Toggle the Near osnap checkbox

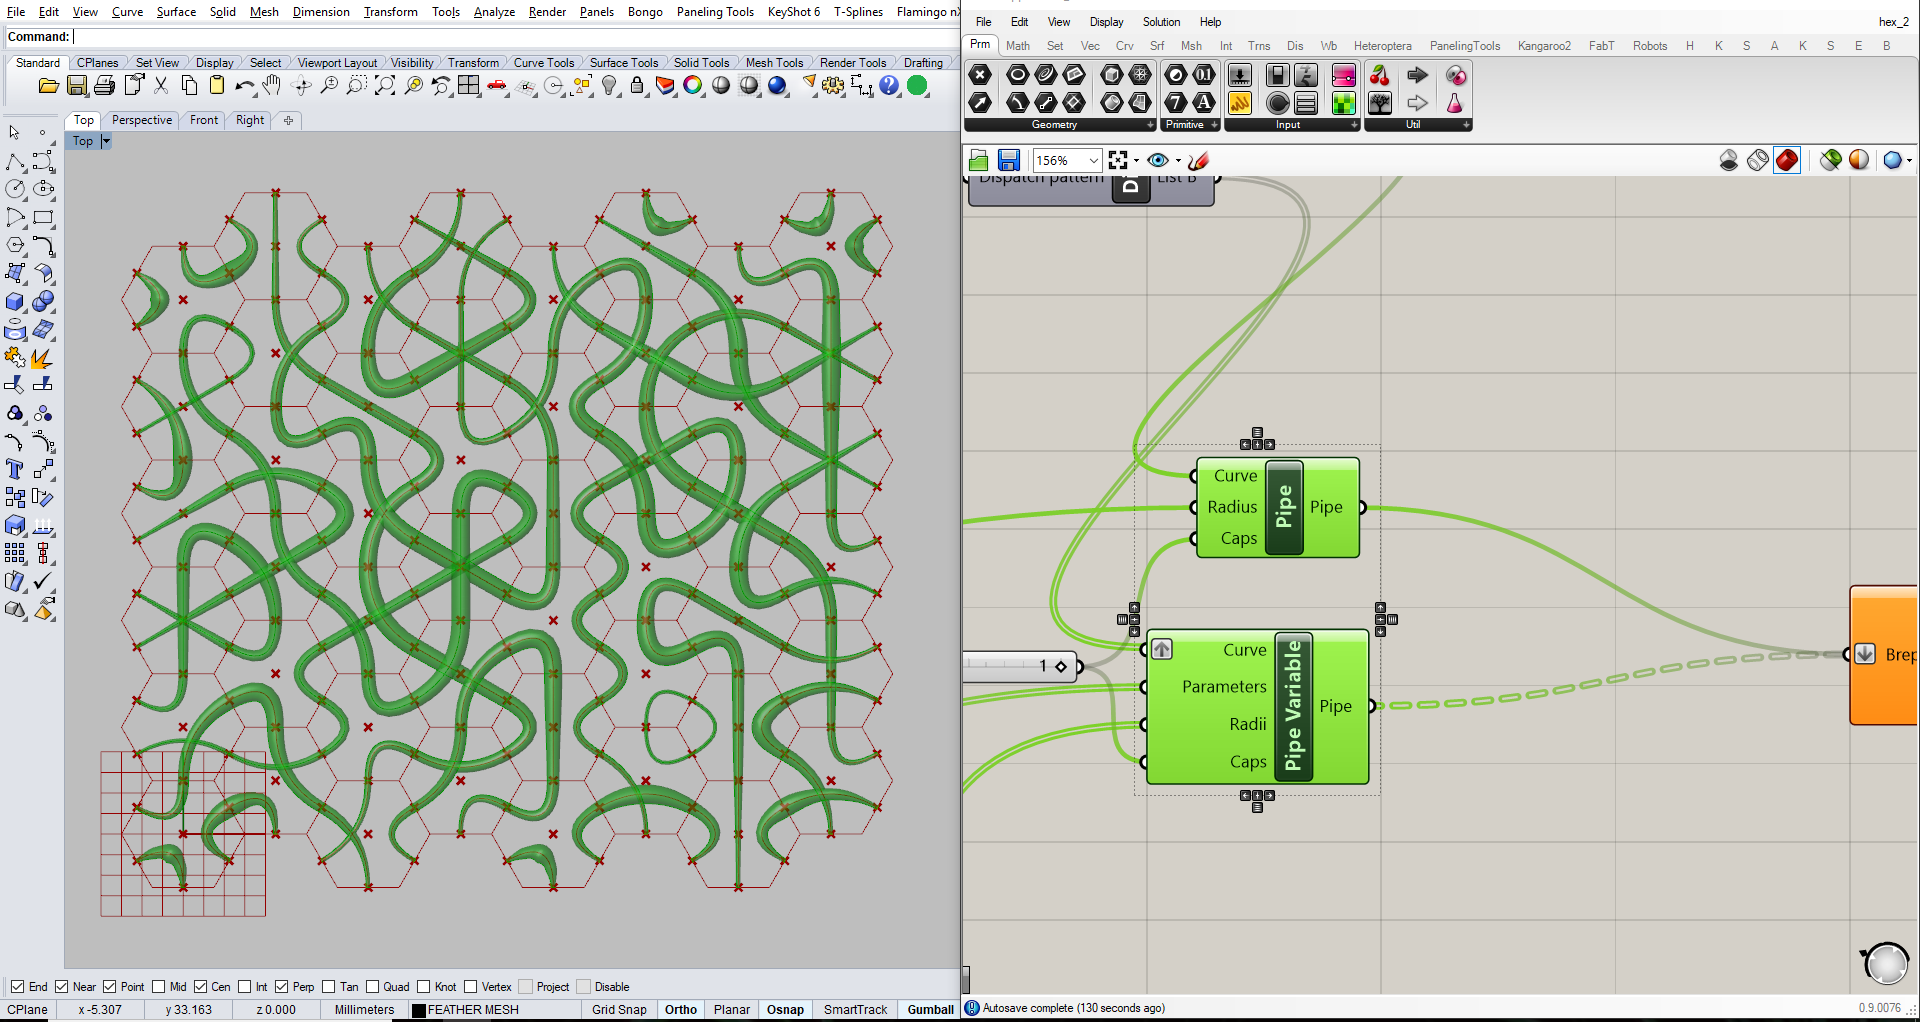(61, 987)
